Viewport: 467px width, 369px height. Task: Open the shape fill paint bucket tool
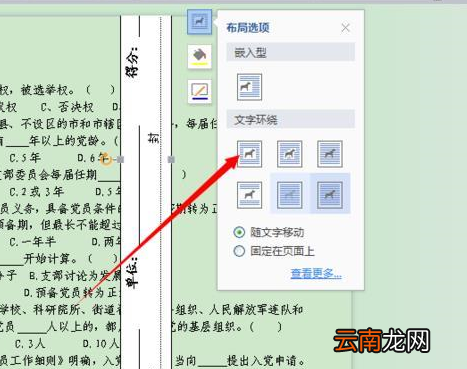(x=199, y=56)
